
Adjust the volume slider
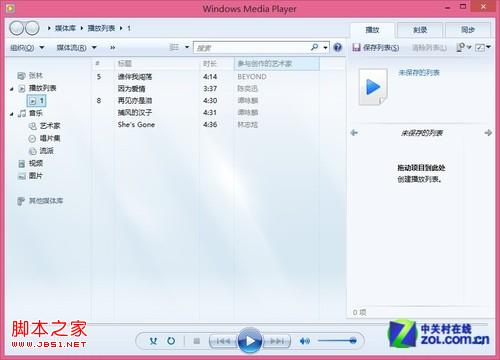(x=337, y=341)
